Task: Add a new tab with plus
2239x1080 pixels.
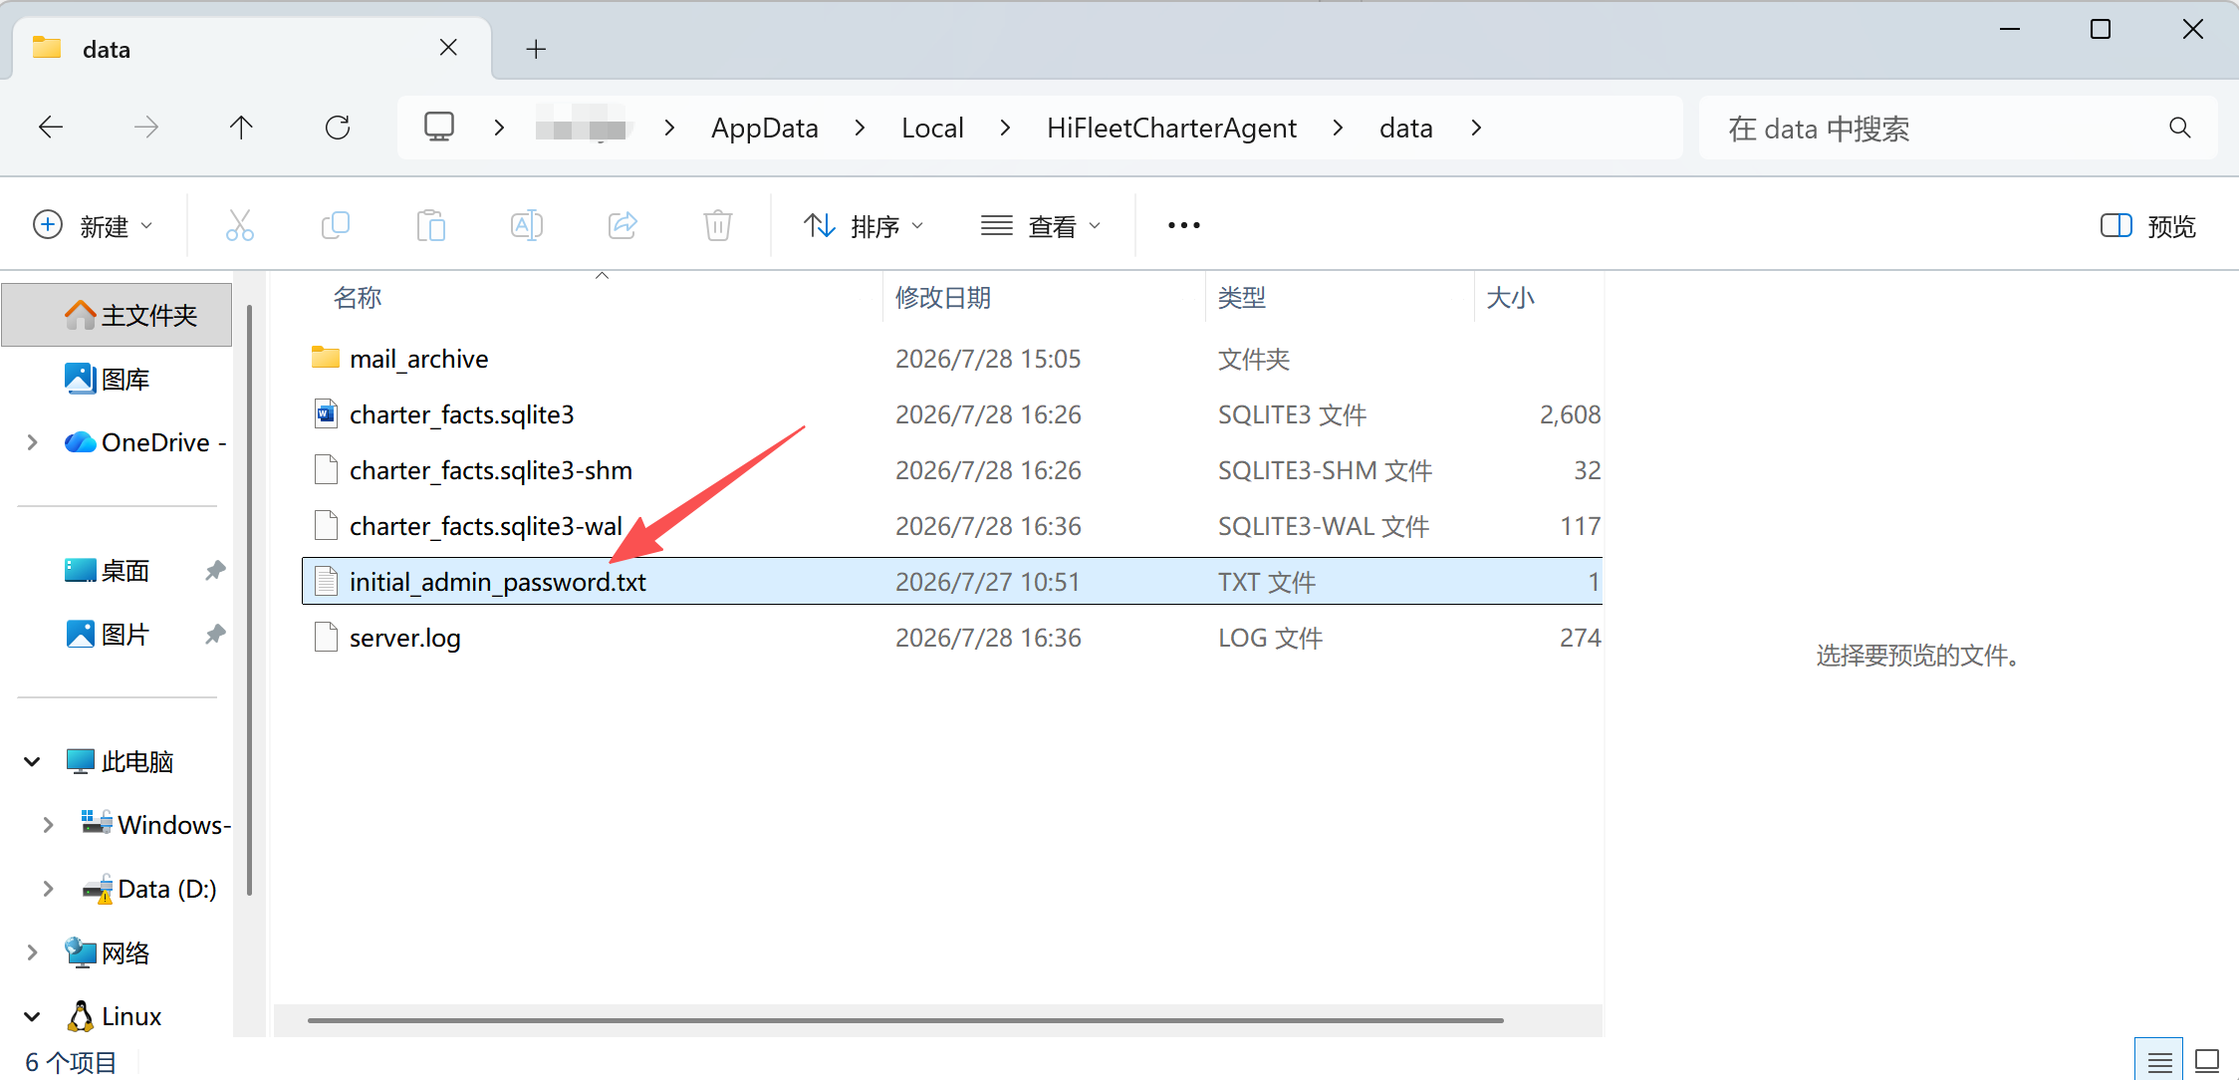Action: (536, 48)
